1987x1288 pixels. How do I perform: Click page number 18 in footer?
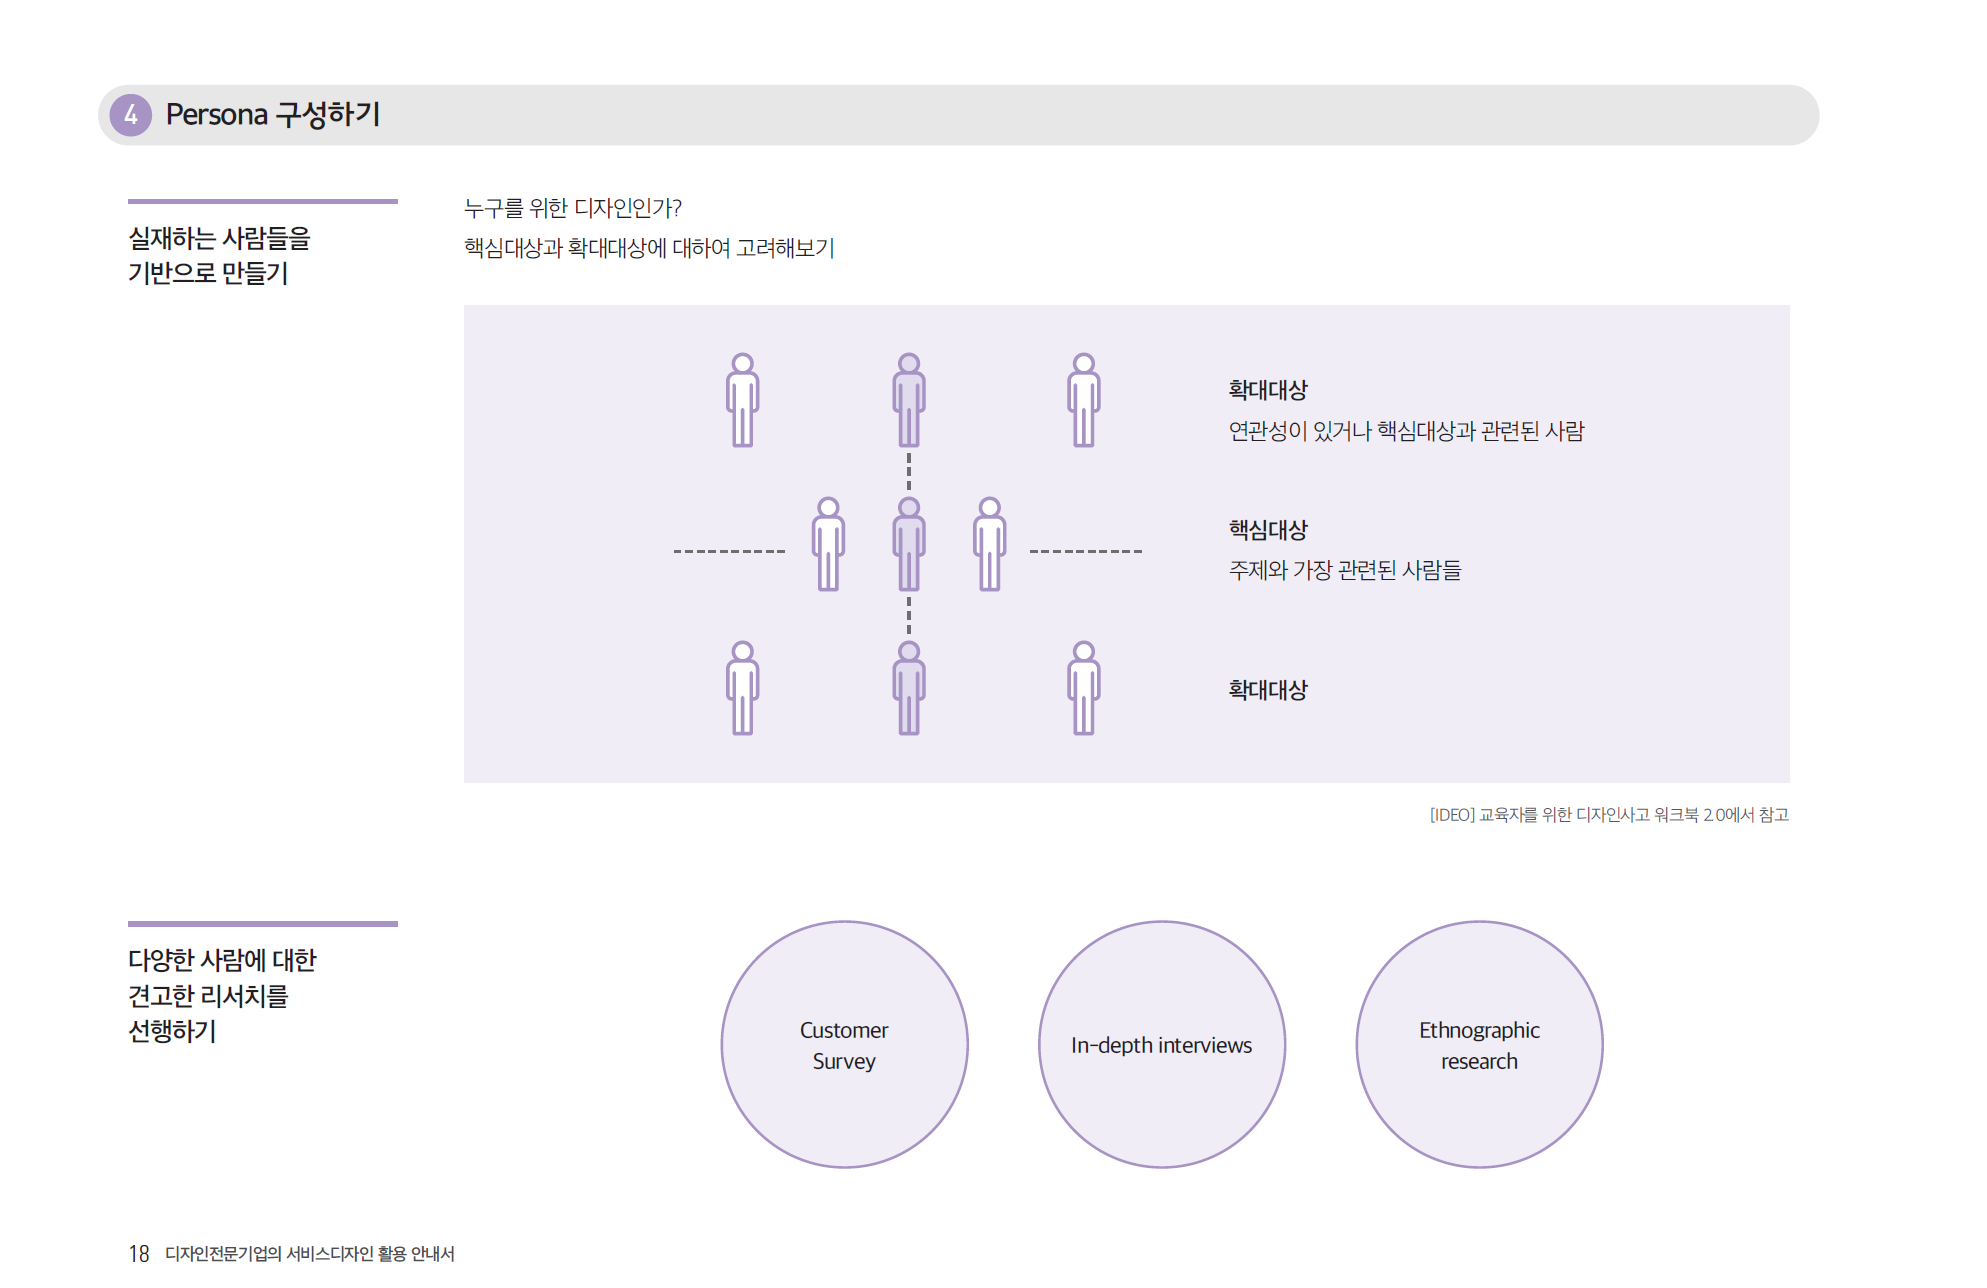click(x=139, y=1253)
